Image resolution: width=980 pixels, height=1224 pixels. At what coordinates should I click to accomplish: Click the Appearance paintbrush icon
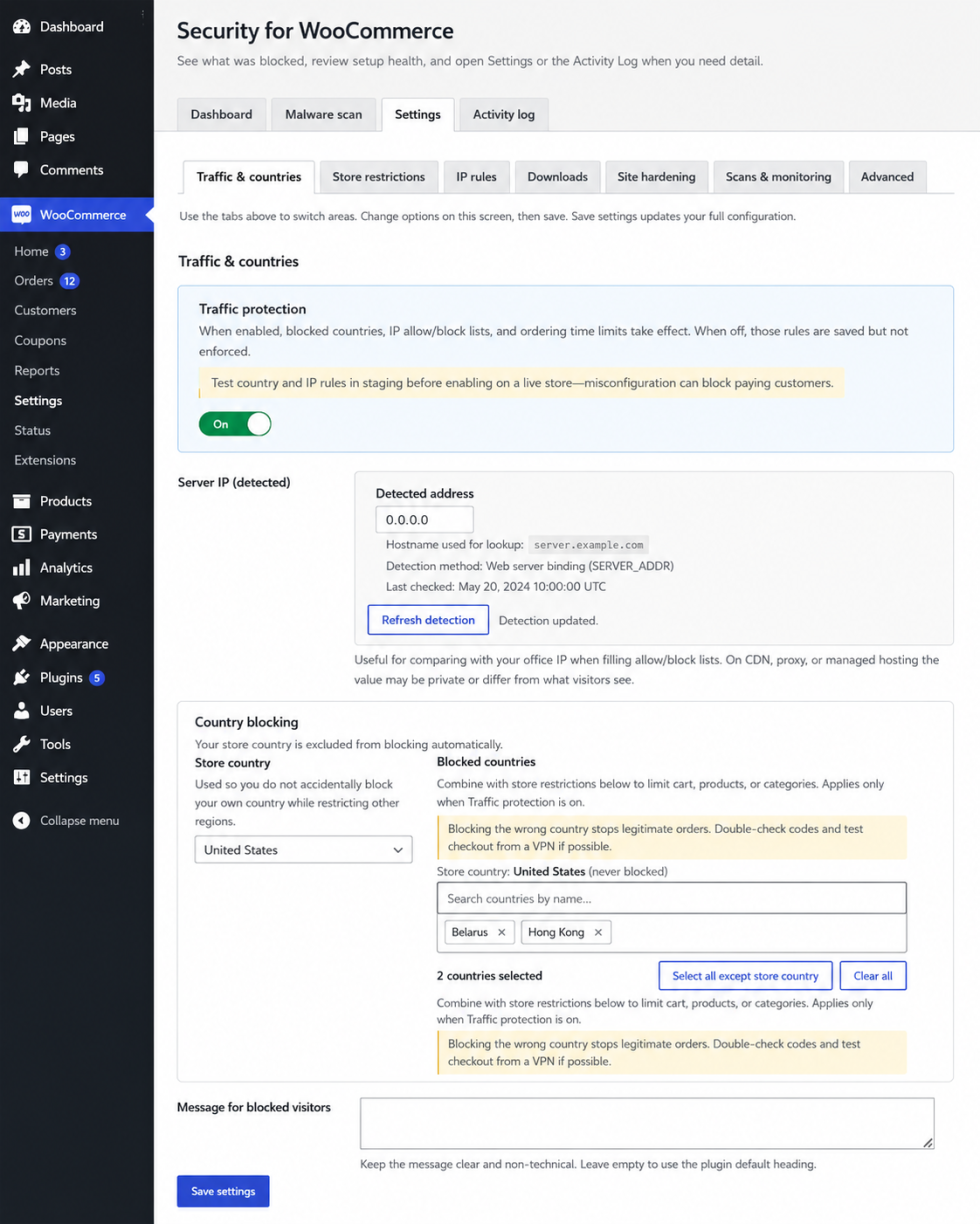[x=21, y=644]
